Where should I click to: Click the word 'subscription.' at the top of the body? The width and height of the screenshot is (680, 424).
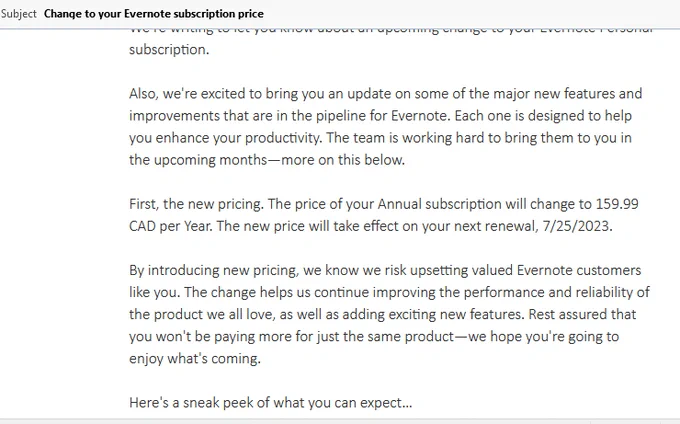(x=169, y=49)
